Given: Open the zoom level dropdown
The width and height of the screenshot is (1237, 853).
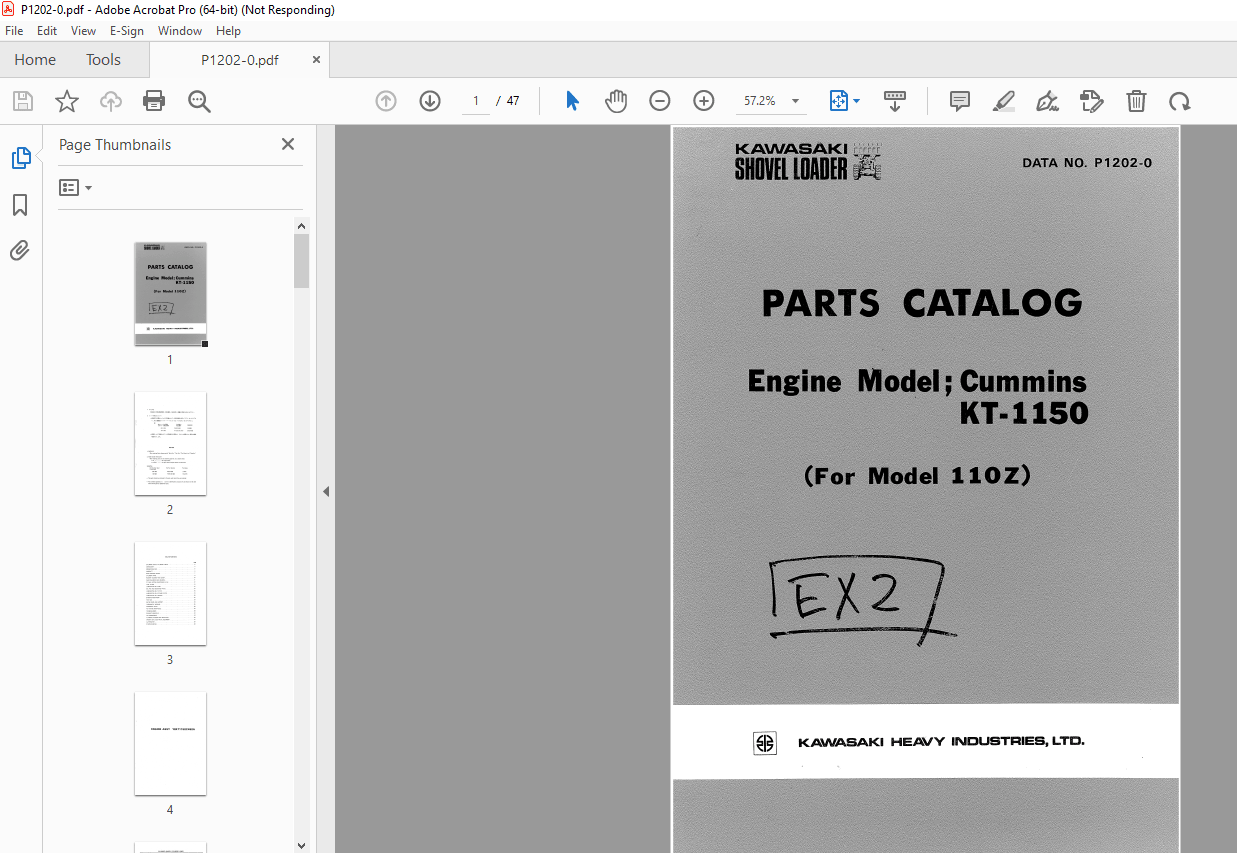Looking at the screenshot, I should pyautogui.click(x=795, y=101).
